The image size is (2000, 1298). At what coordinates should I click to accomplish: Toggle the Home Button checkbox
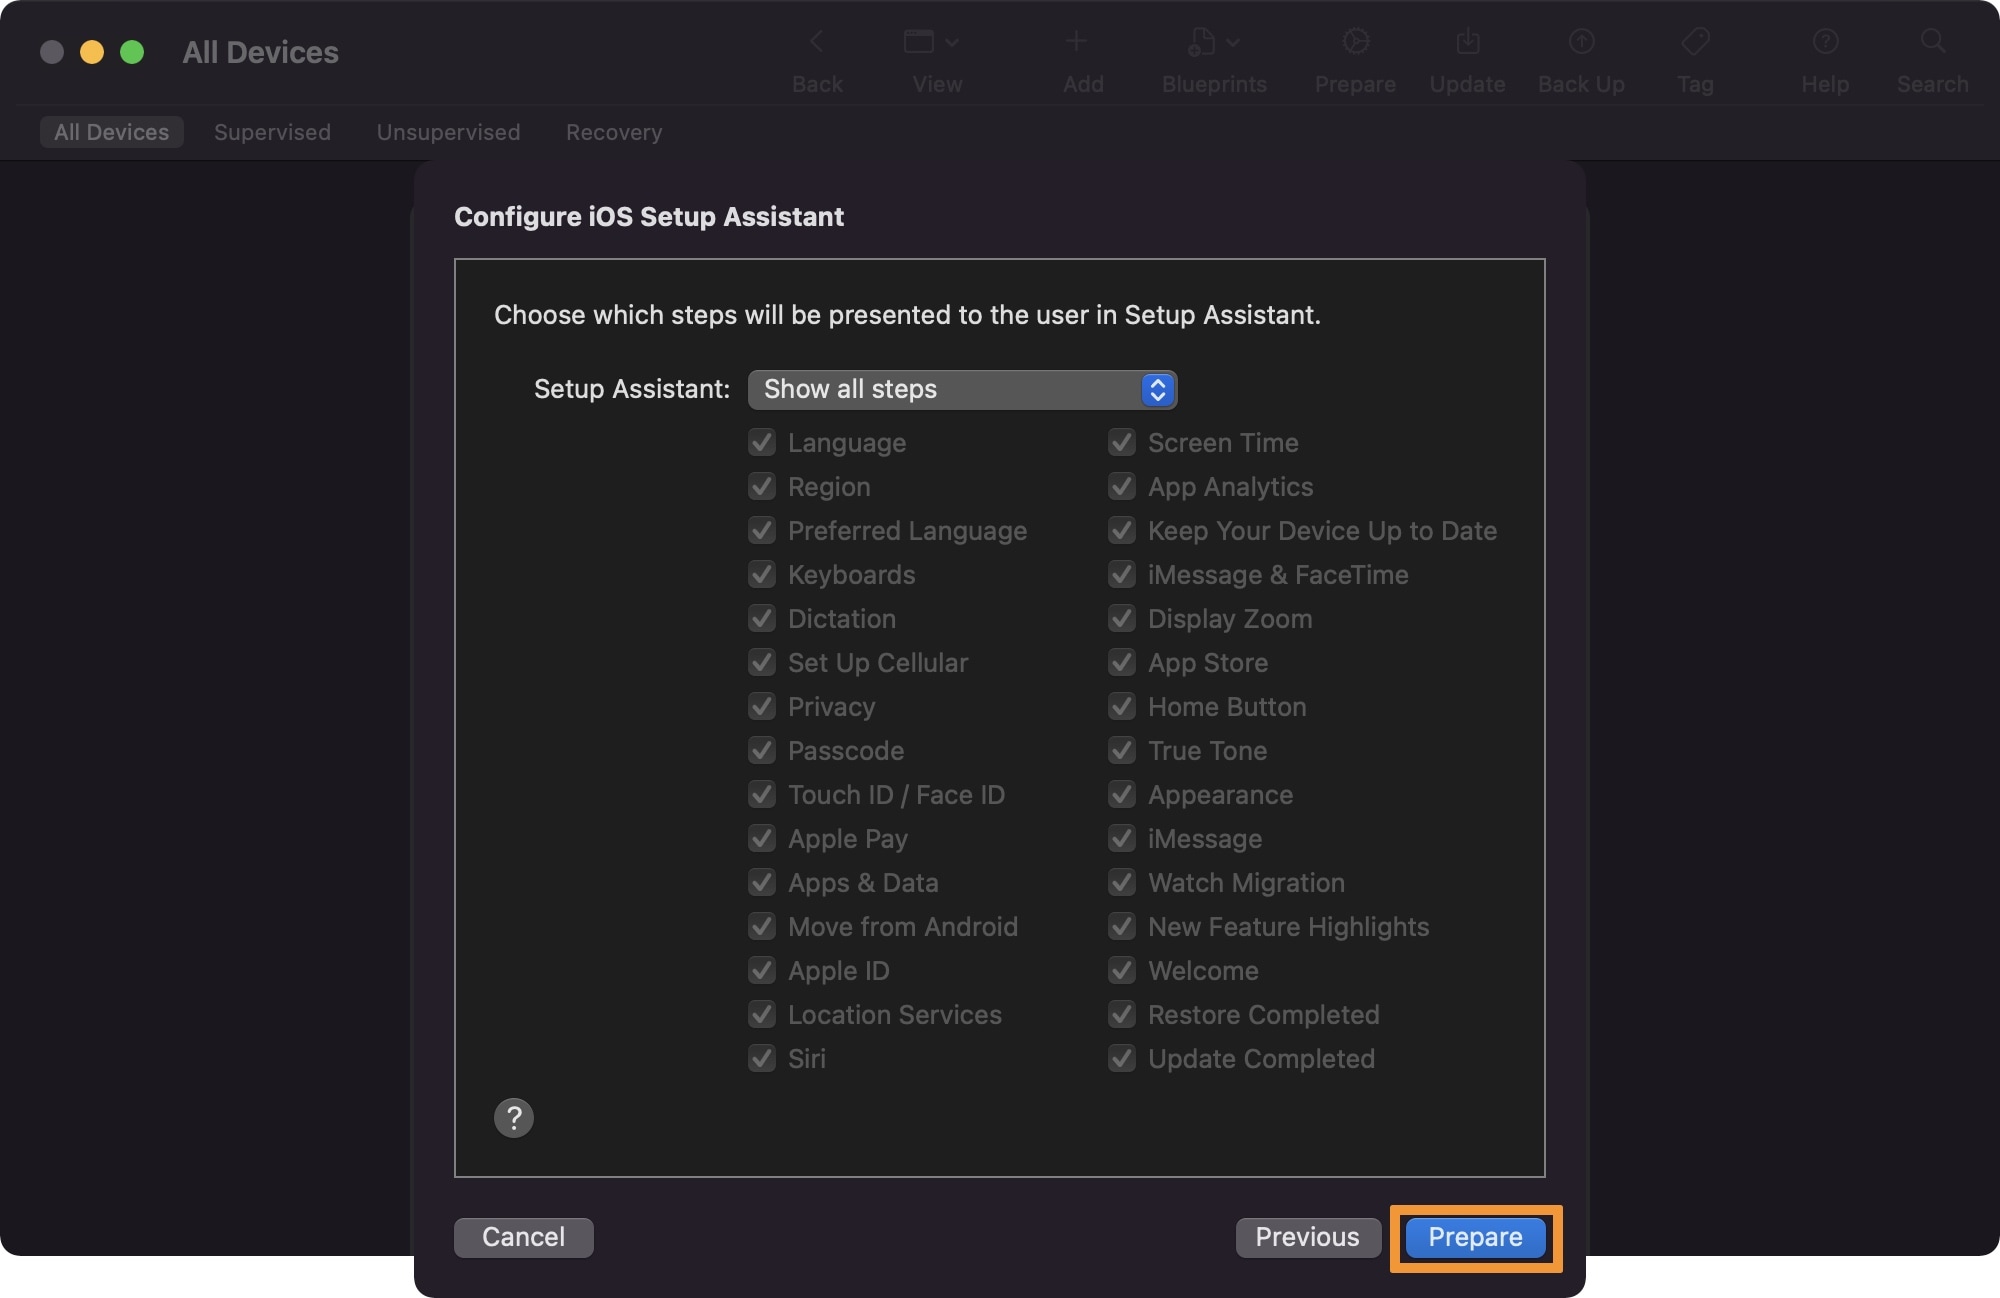[x=1122, y=706]
